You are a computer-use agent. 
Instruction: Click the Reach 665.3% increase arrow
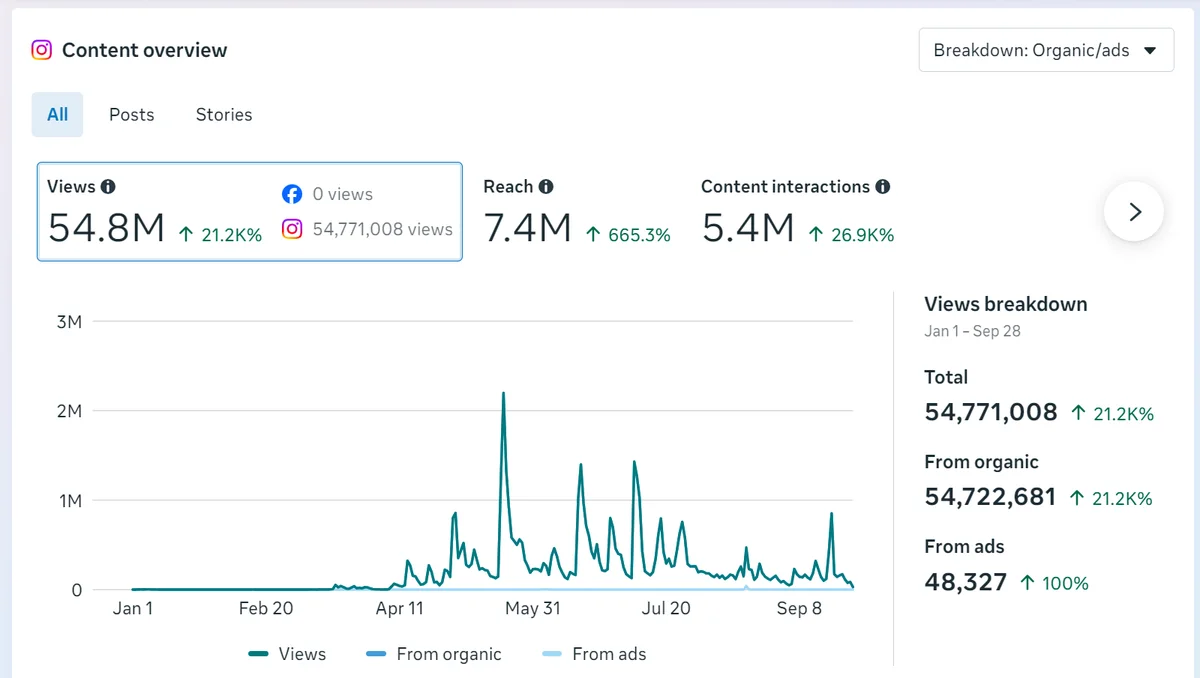593,235
